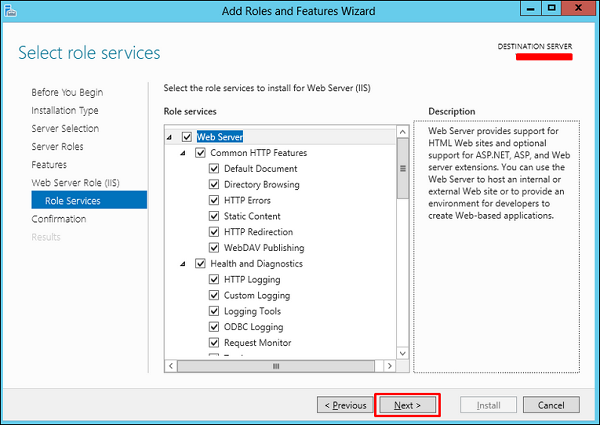
Task: Disable the WebDAV Publishing checkbox
Action: point(214,247)
